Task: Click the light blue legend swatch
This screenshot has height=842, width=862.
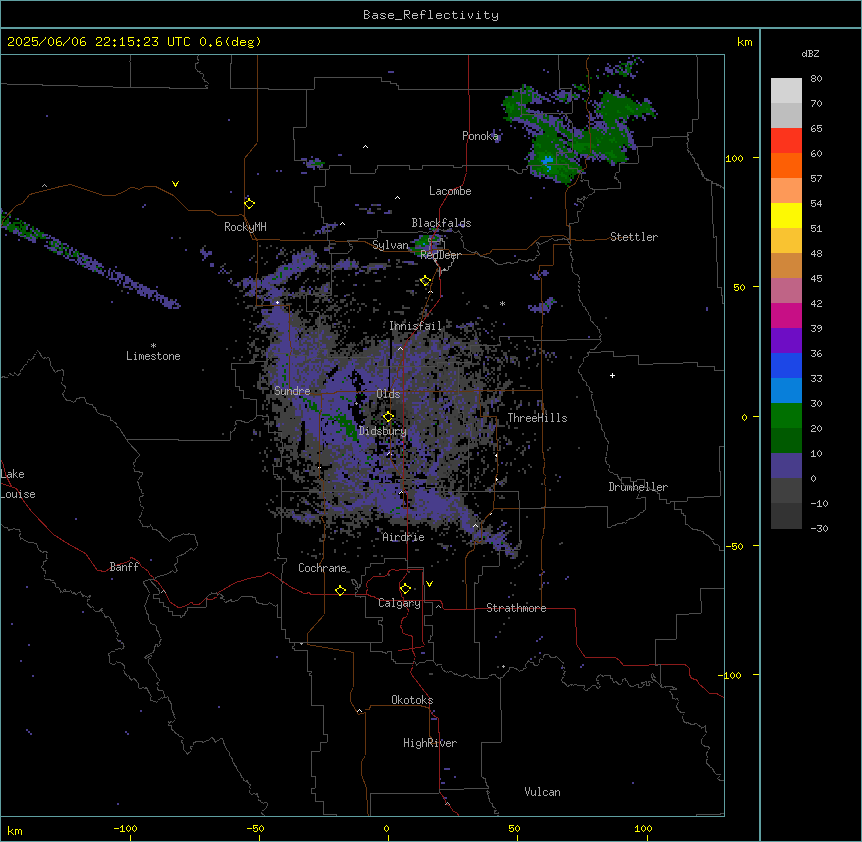Action: pyautogui.click(x=786, y=390)
